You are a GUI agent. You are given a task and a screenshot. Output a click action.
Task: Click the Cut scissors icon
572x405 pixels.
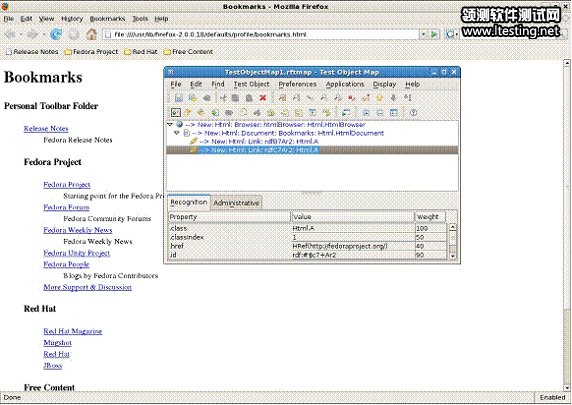(x=223, y=98)
